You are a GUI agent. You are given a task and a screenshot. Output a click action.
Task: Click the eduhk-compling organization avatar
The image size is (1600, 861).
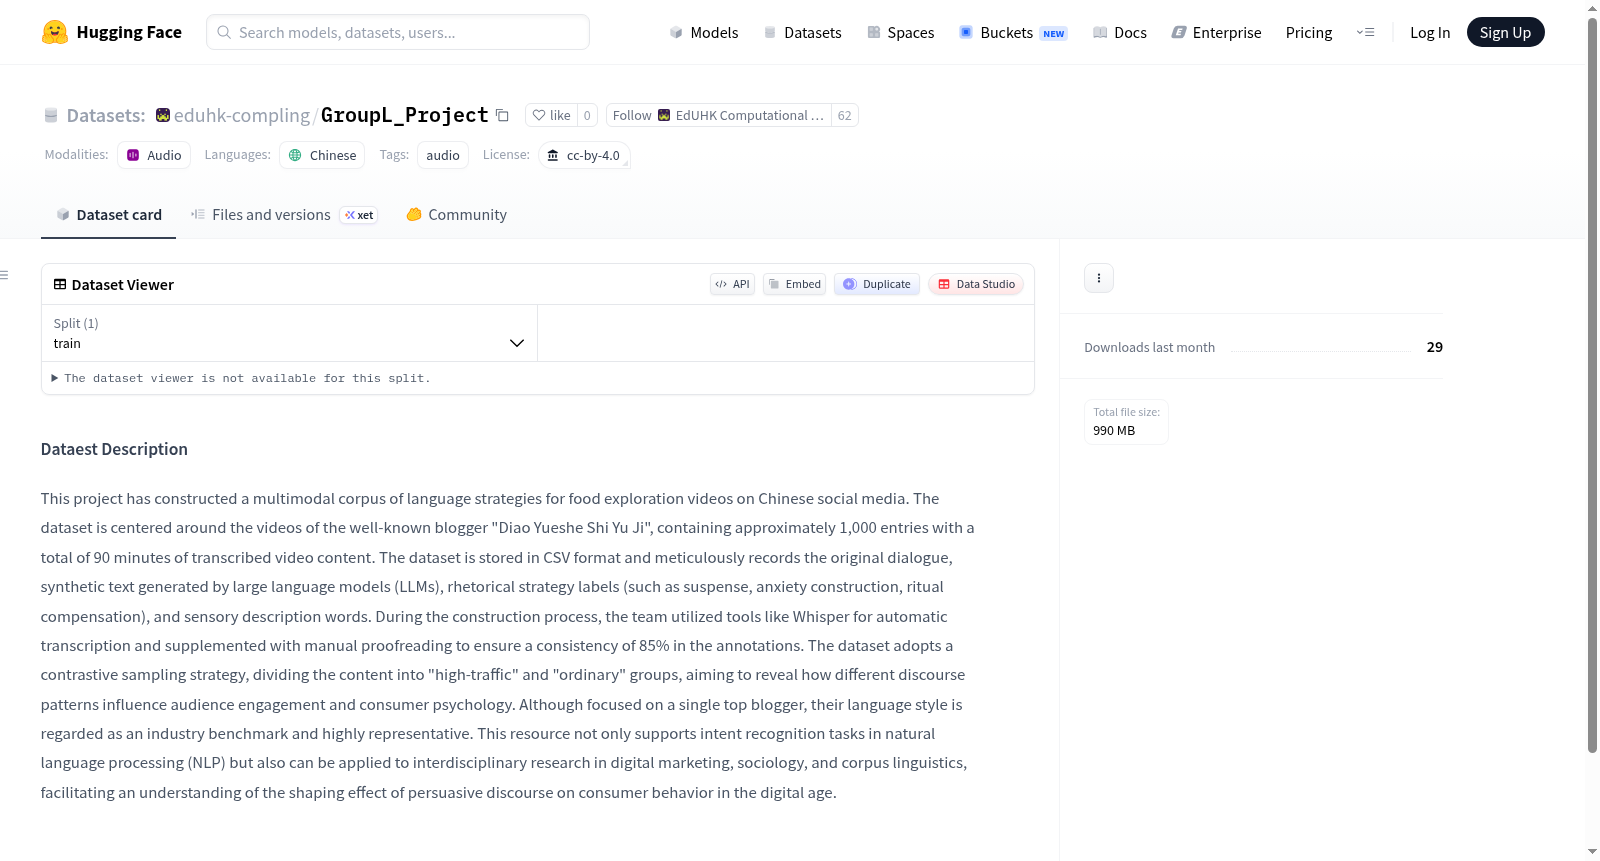coord(163,116)
